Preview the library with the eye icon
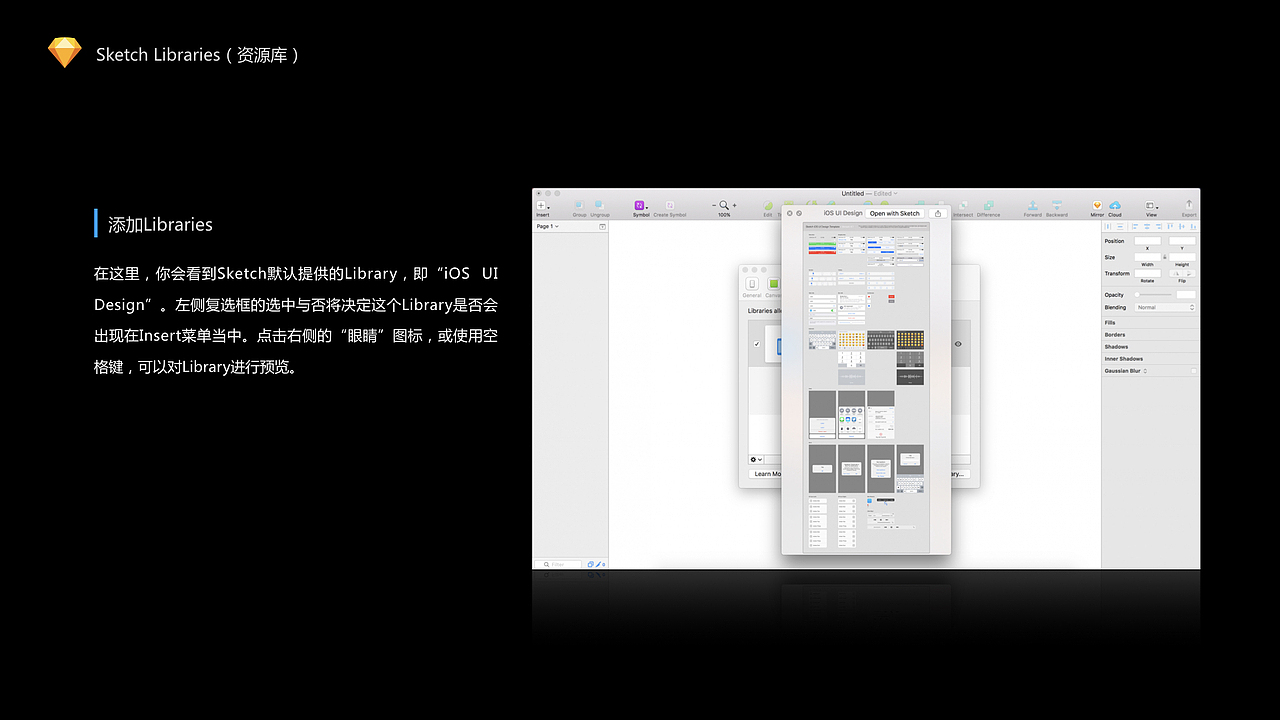This screenshot has width=1280, height=720. click(958, 344)
